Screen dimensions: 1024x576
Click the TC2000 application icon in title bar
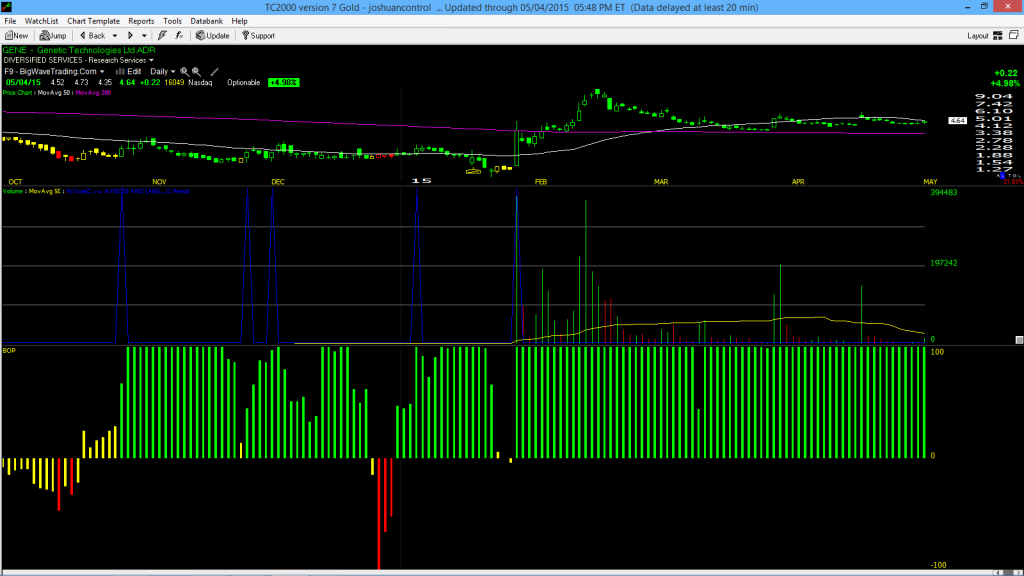(x=7, y=7)
